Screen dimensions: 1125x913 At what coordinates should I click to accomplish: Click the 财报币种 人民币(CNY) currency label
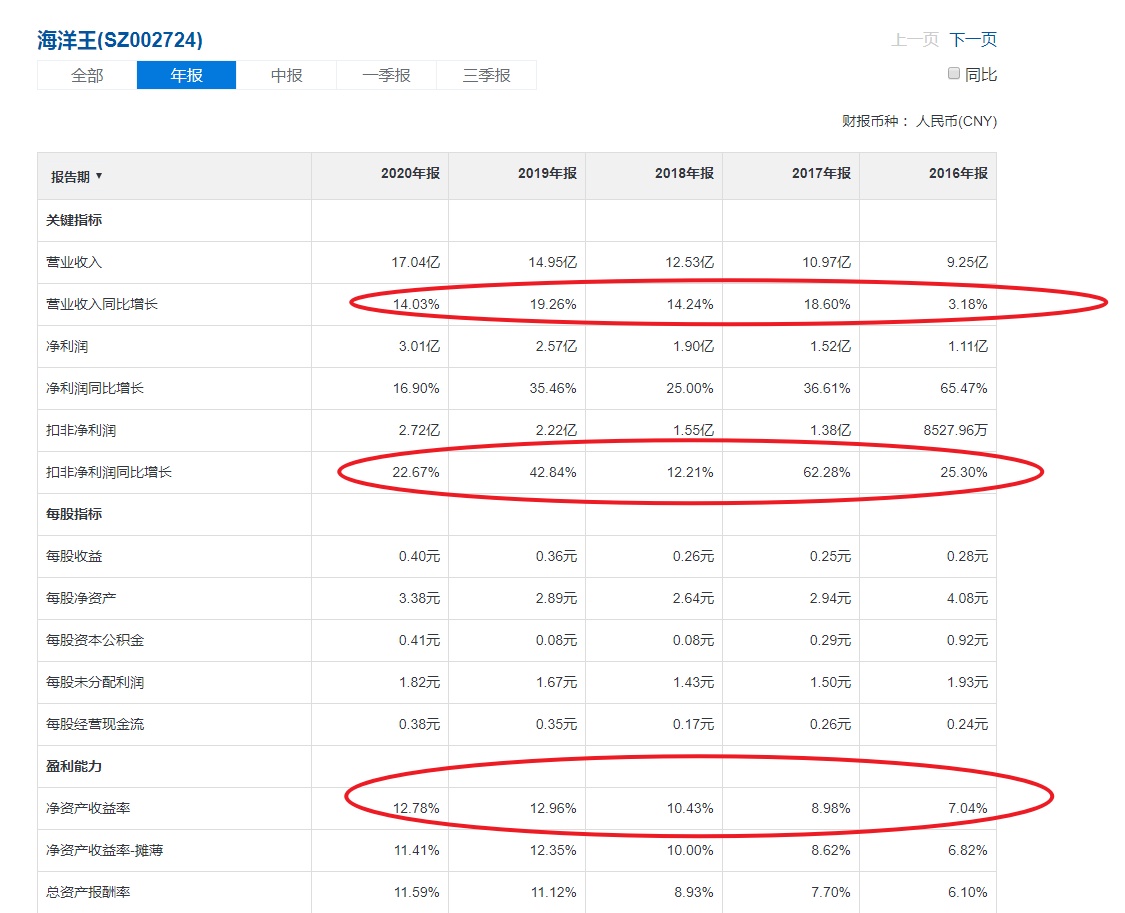[920, 121]
